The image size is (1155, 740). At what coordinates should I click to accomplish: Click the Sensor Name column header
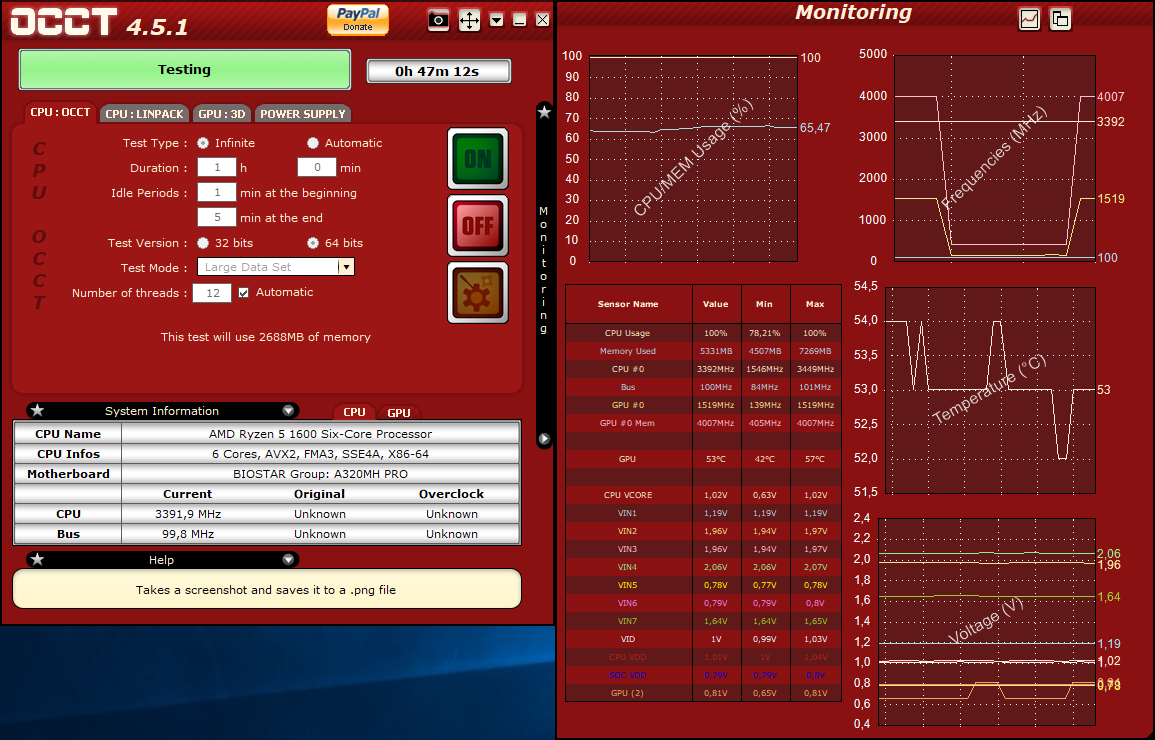[x=628, y=304]
